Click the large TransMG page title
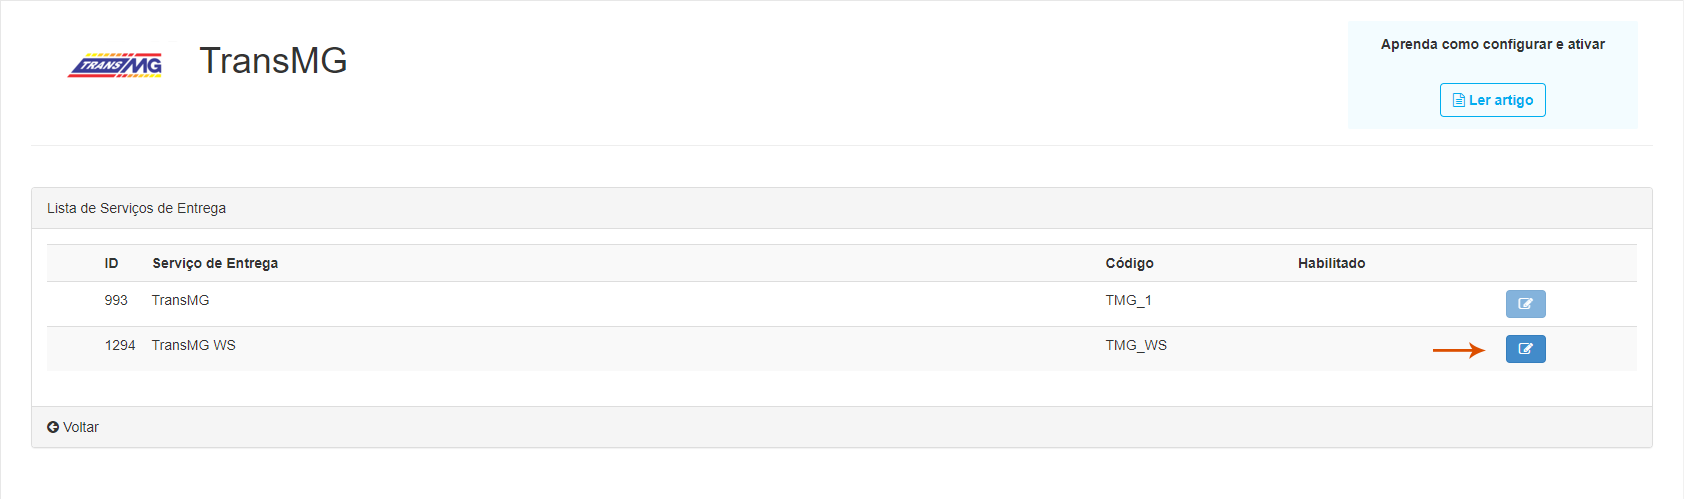The width and height of the screenshot is (1684, 499). click(x=273, y=61)
